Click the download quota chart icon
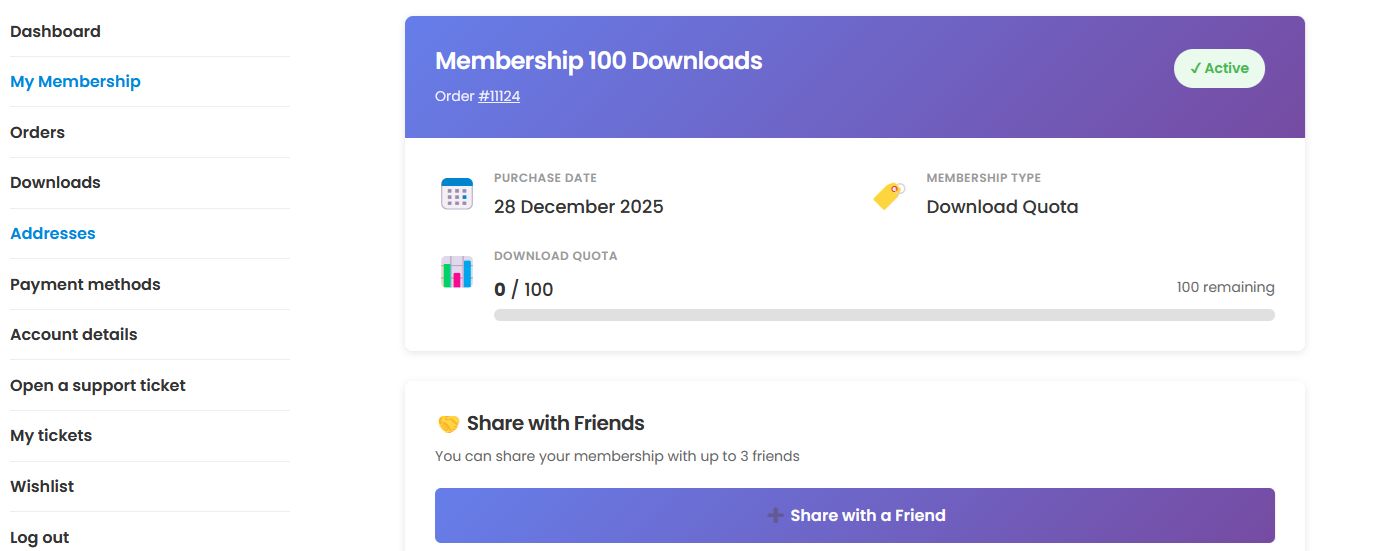1385x551 pixels. click(457, 272)
